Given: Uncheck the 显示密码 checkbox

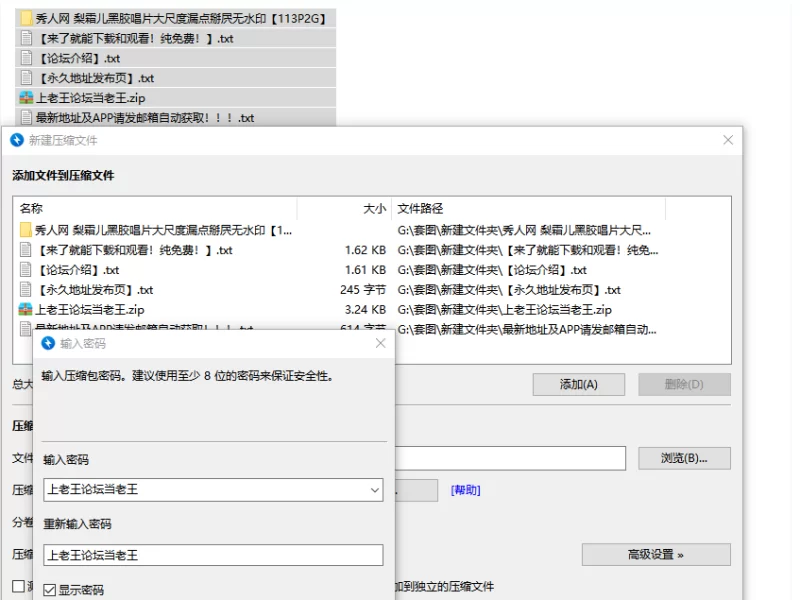Looking at the screenshot, I should click(x=50, y=590).
